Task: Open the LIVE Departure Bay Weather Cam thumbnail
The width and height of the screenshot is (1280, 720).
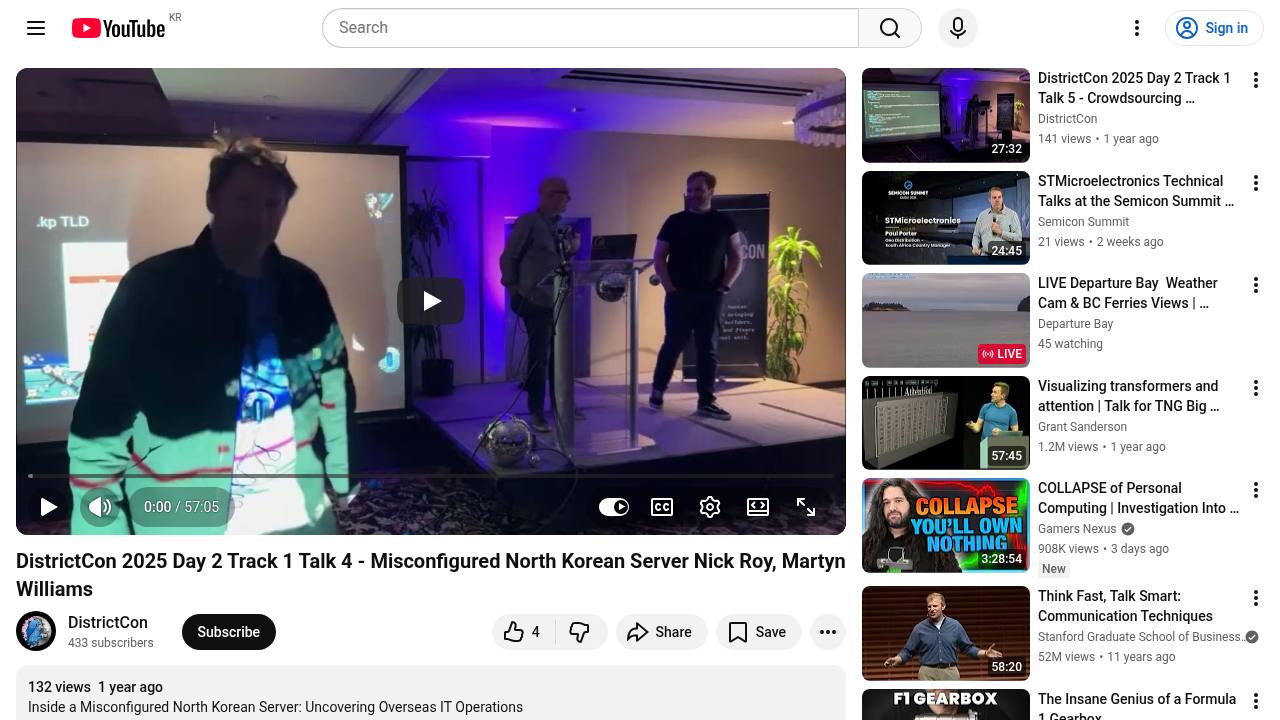Action: point(946,320)
